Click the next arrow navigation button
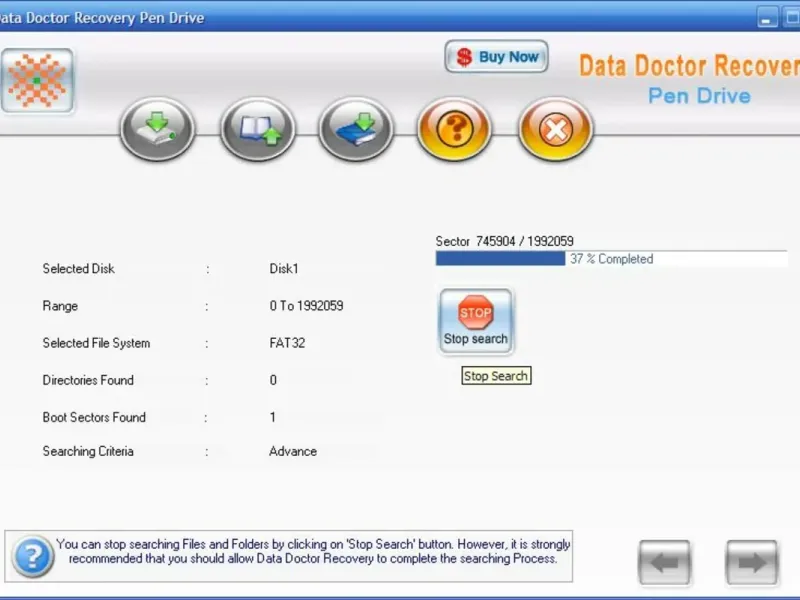This screenshot has height=600, width=800. (x=752, y=562)
